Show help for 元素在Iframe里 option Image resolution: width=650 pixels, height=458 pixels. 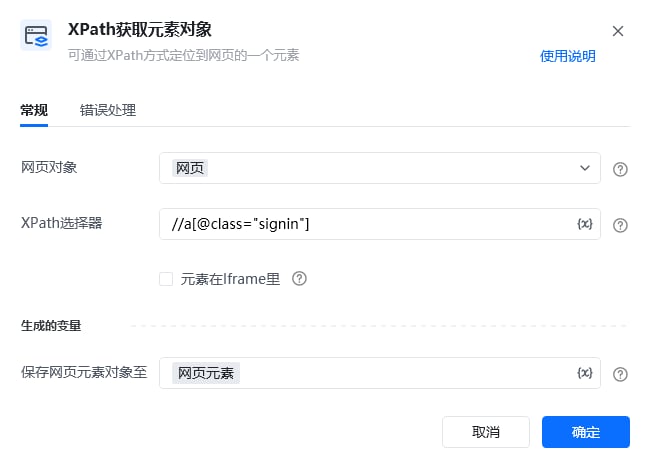pyautogui.click(x=299, y=279)
